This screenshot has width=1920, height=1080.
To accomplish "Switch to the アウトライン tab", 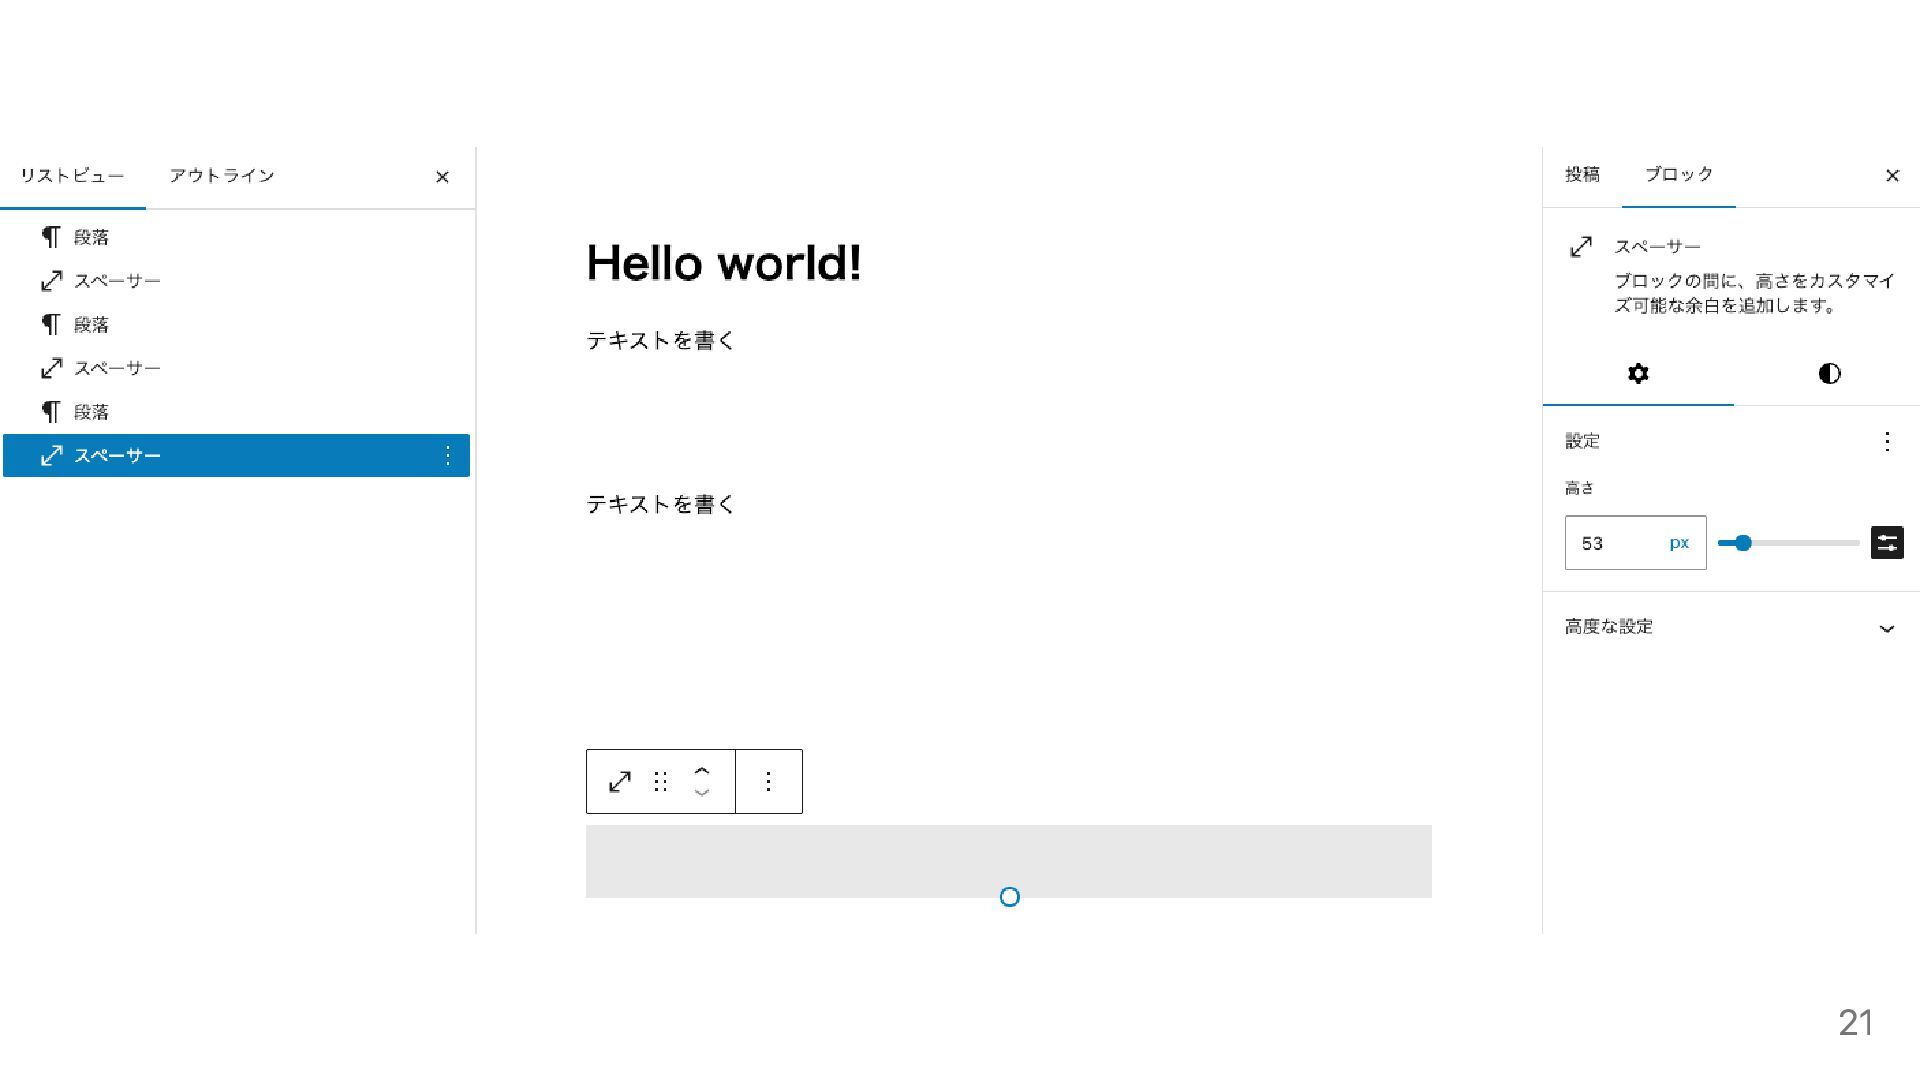I will [221, 176].
